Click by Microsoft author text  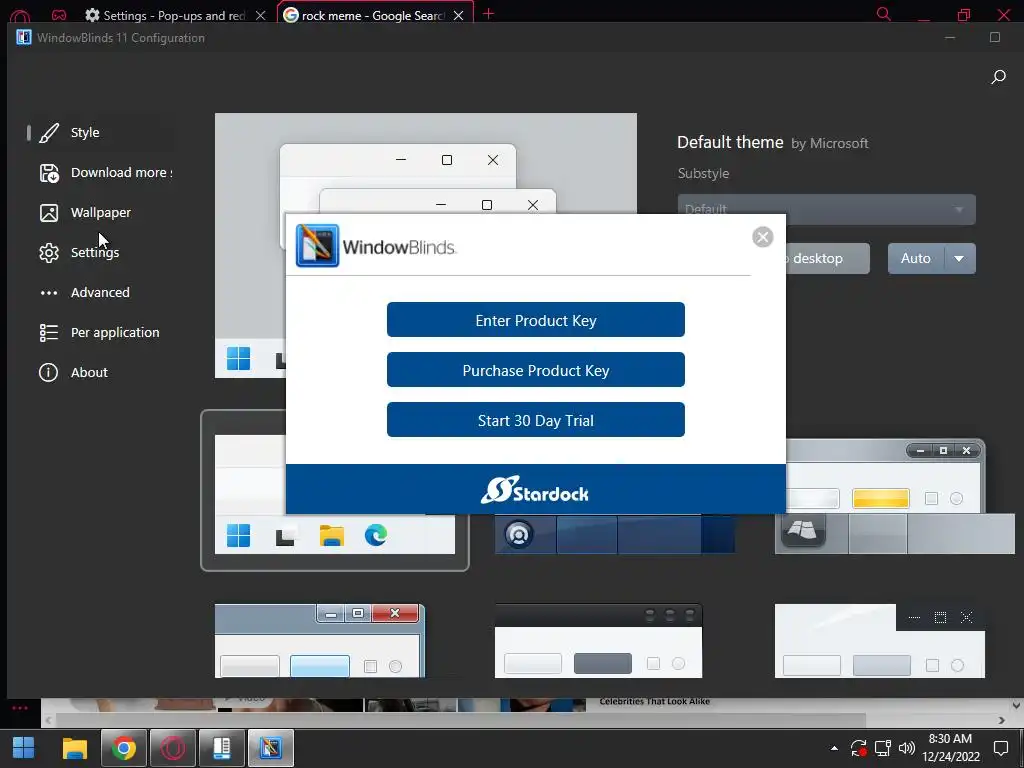tap(830, 144)
